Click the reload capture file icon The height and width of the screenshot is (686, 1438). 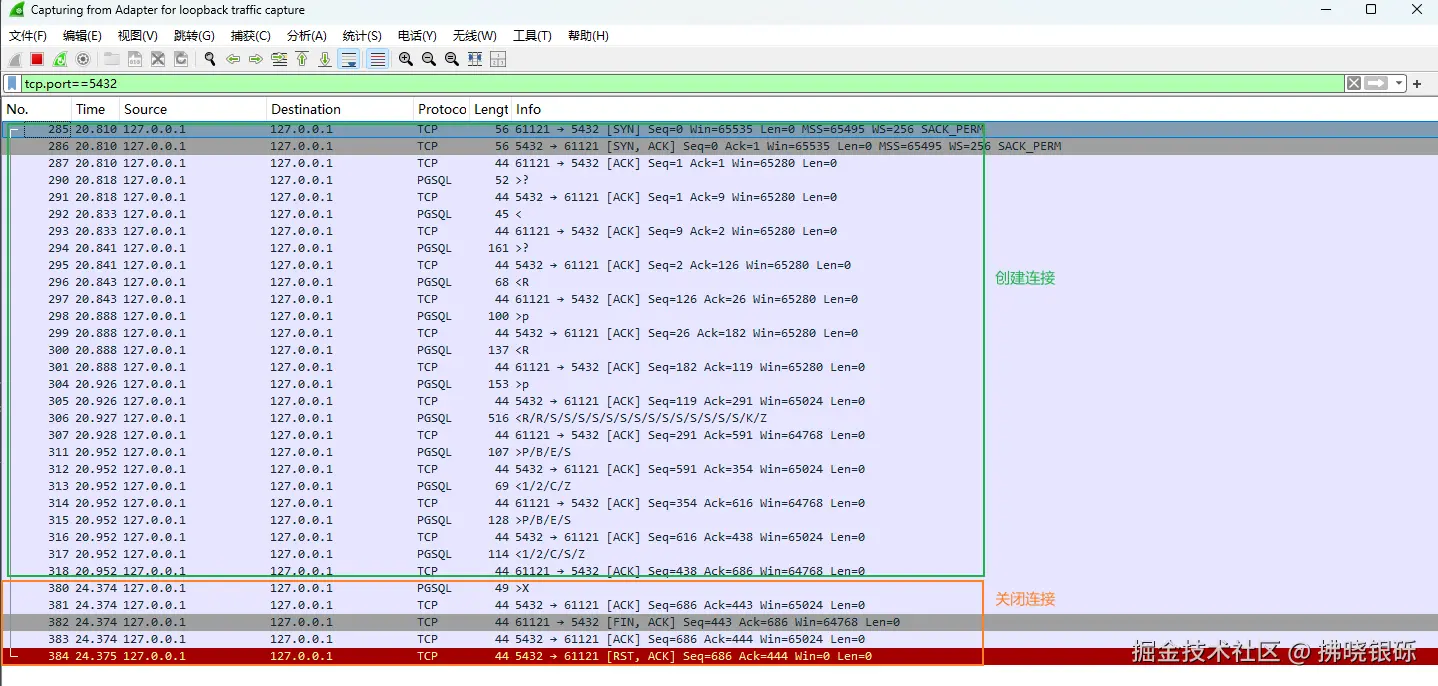(181, 59)
